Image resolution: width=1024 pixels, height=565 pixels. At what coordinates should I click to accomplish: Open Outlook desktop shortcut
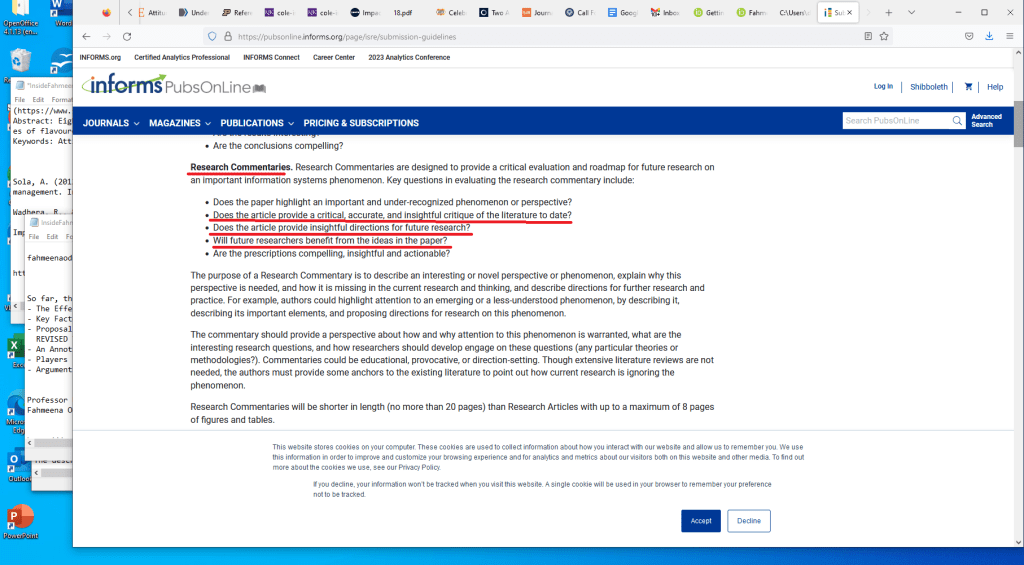[18, 466]
